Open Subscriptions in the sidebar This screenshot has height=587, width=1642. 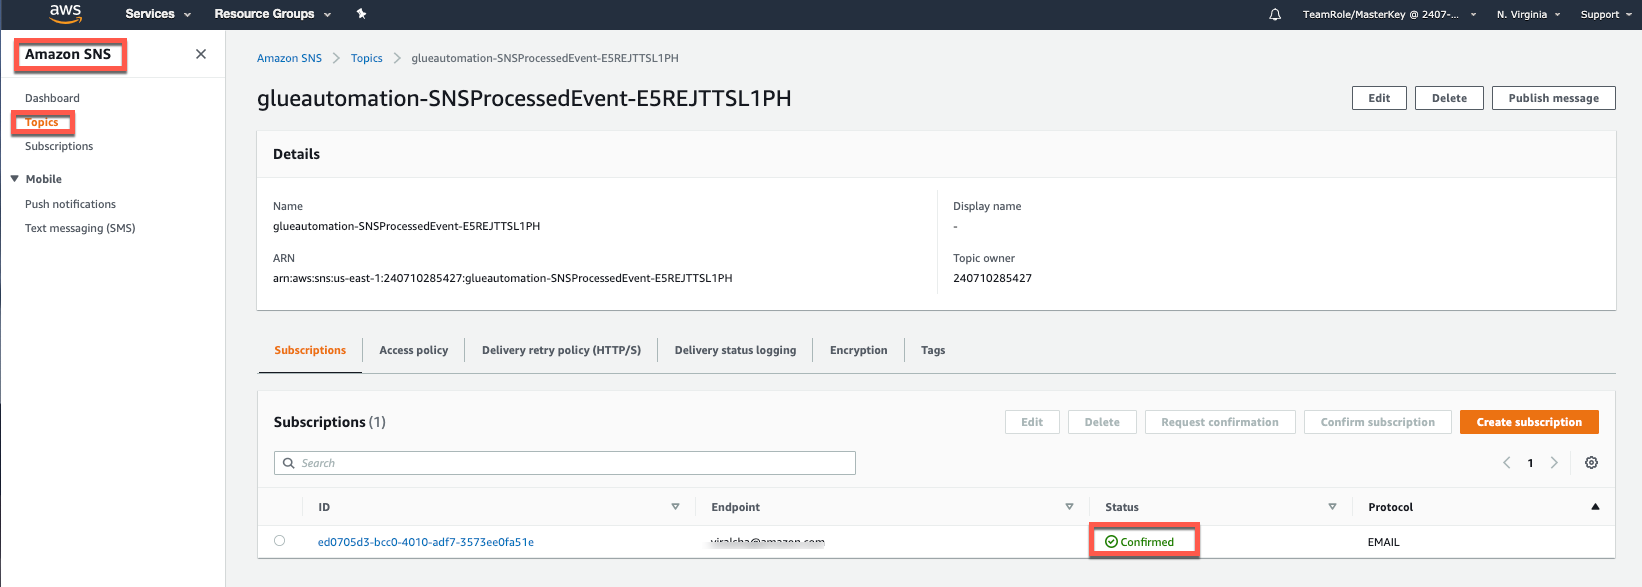59,146
